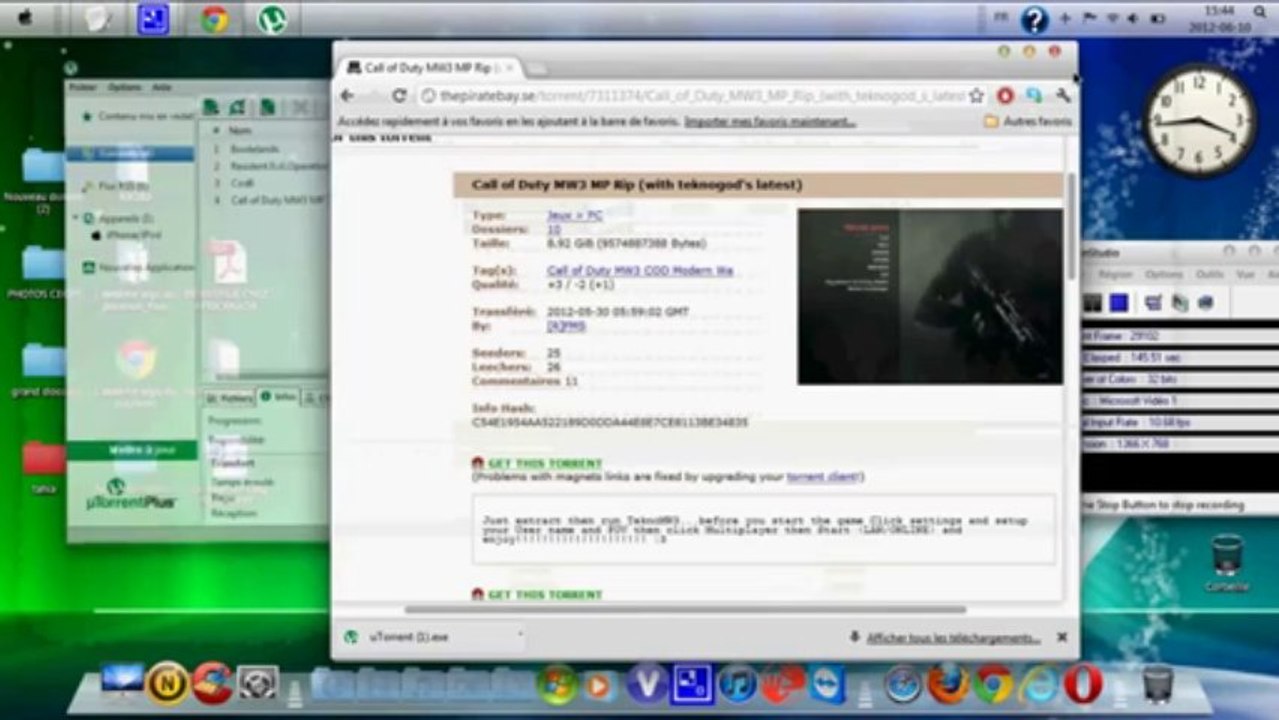Click the stop recording blue square icon
This screenshot has height=720, width=1279.
1119,302
